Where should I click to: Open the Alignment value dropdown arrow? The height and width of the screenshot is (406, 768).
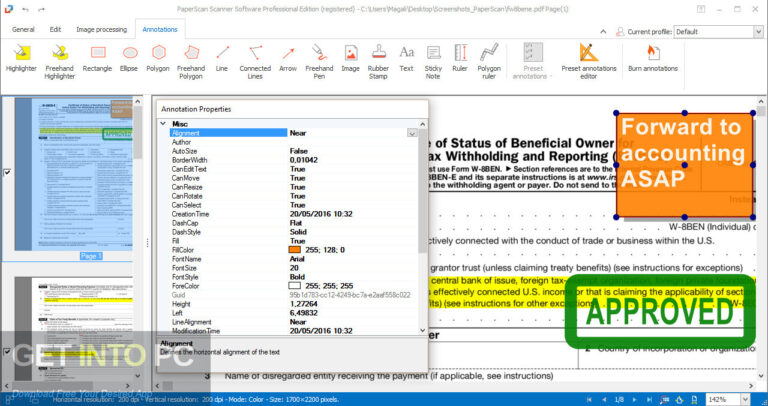[412, 133]
